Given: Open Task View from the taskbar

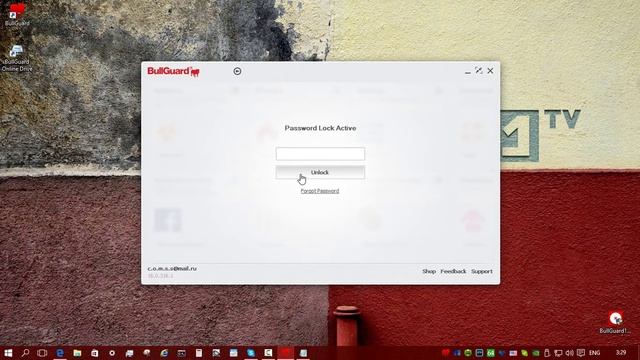Looking at the screenshot, I should (x=42, y=353).
